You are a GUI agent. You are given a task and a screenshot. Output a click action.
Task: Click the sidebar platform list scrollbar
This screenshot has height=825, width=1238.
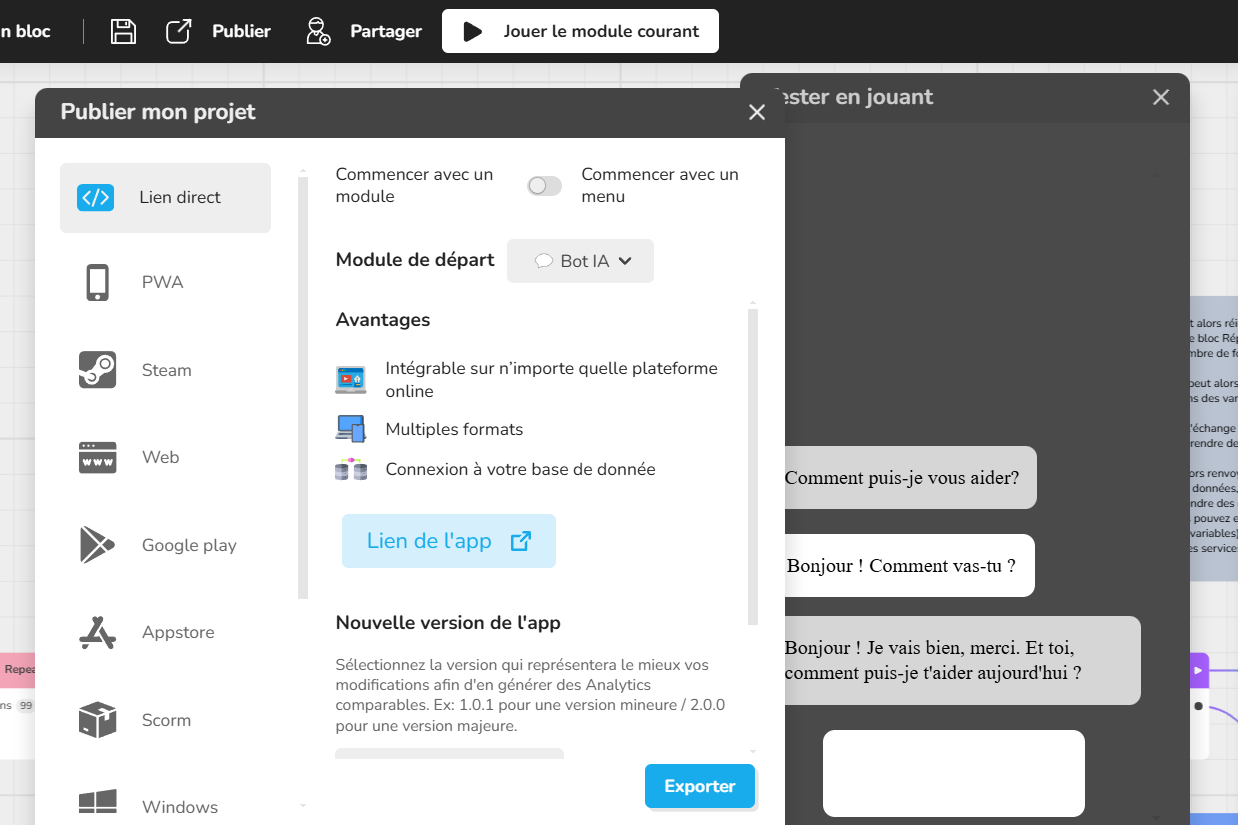(x=303, y=388)
